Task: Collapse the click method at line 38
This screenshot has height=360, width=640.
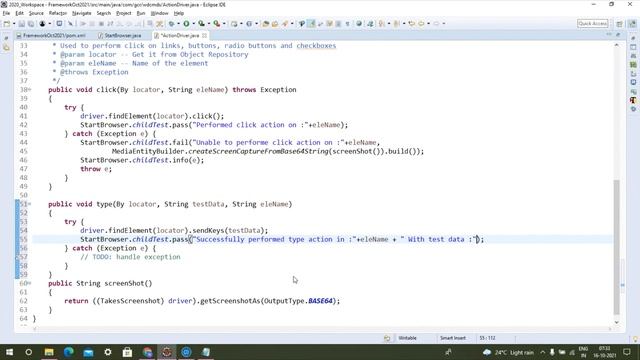Action: click(x=30, y=89)
